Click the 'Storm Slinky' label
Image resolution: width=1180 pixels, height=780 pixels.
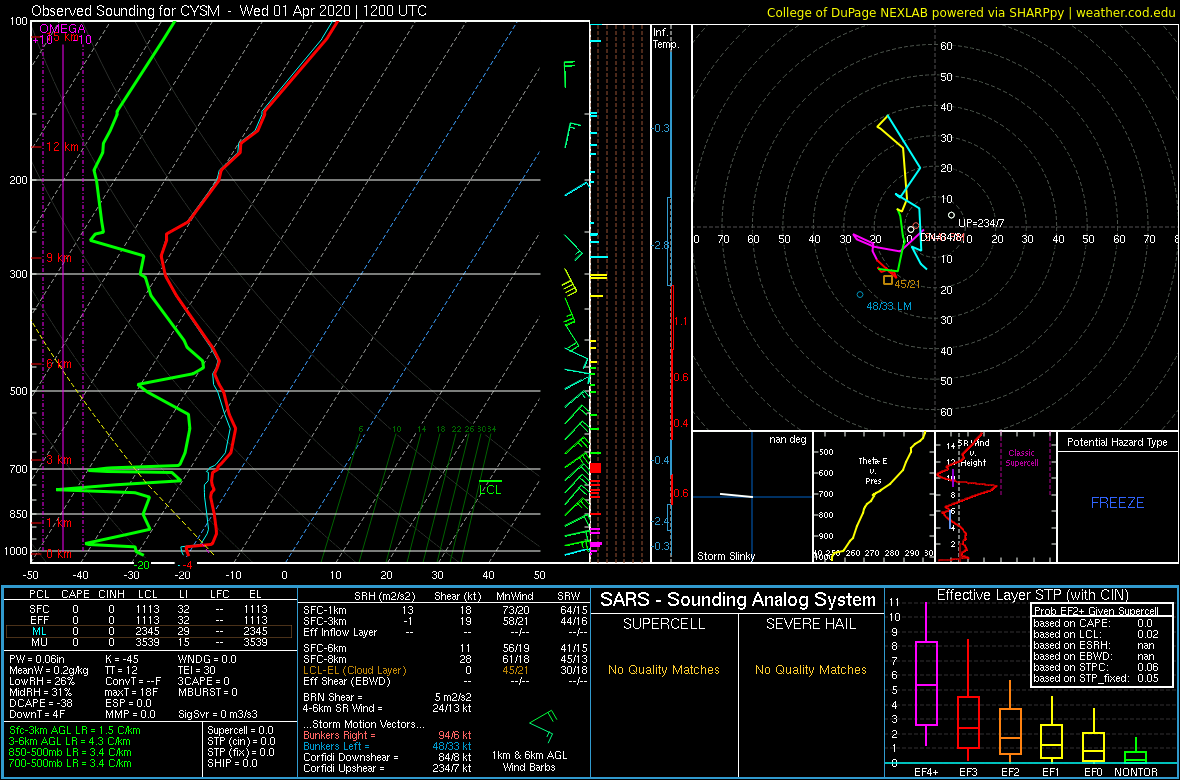(x=727, y=556)
